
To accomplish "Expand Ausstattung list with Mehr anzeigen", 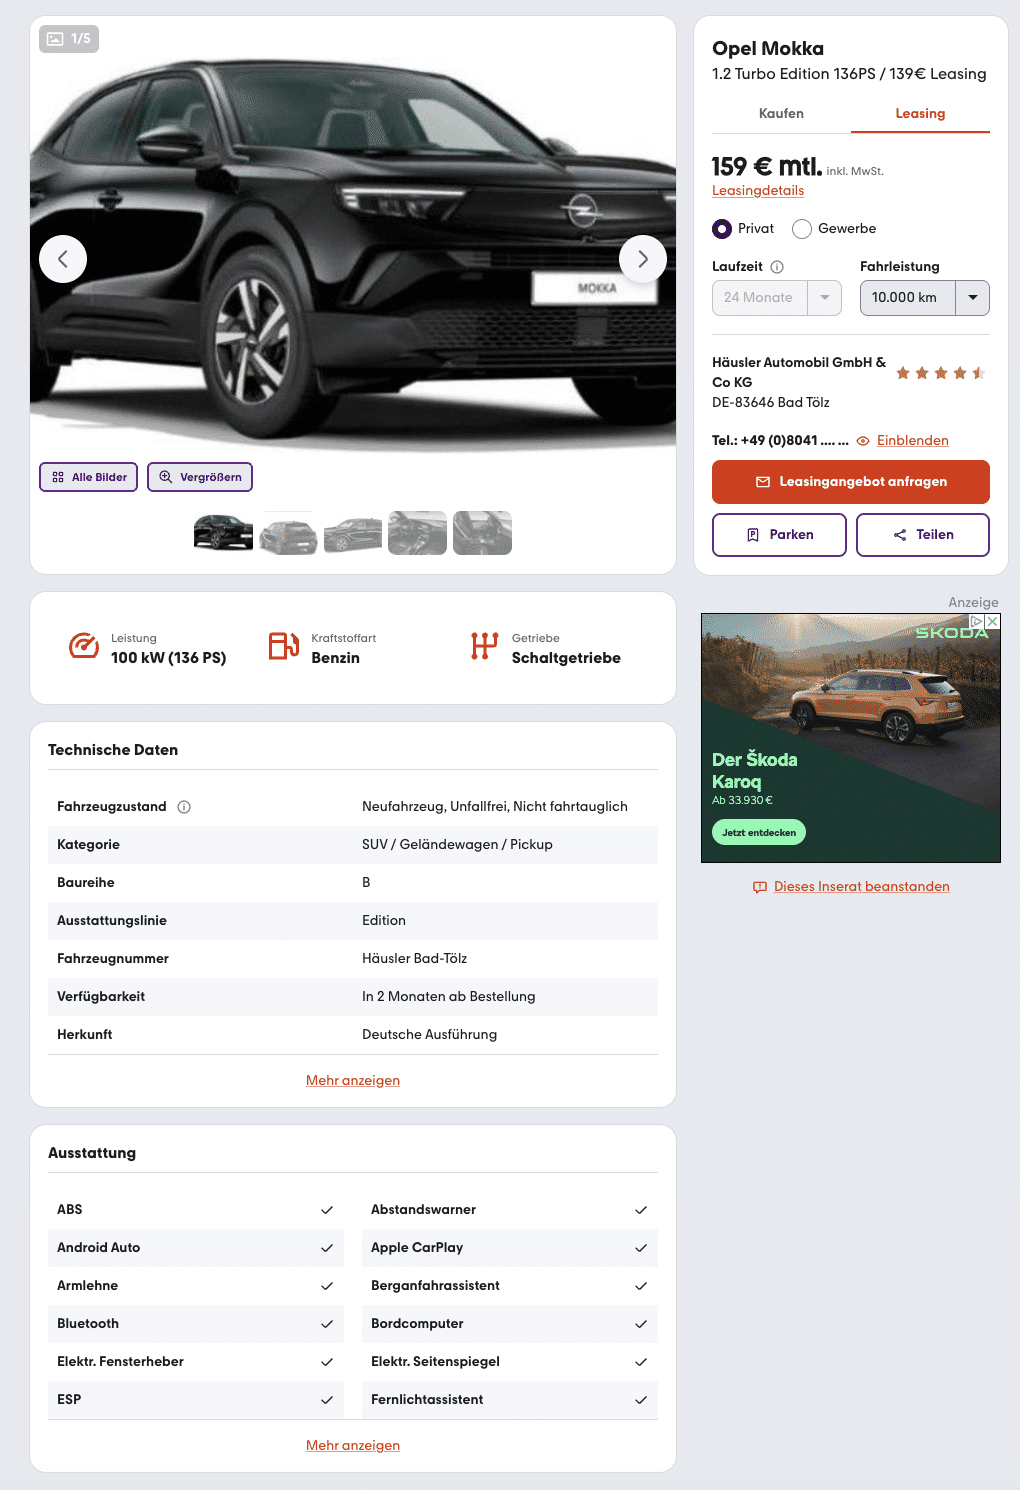I will 353,1445.
